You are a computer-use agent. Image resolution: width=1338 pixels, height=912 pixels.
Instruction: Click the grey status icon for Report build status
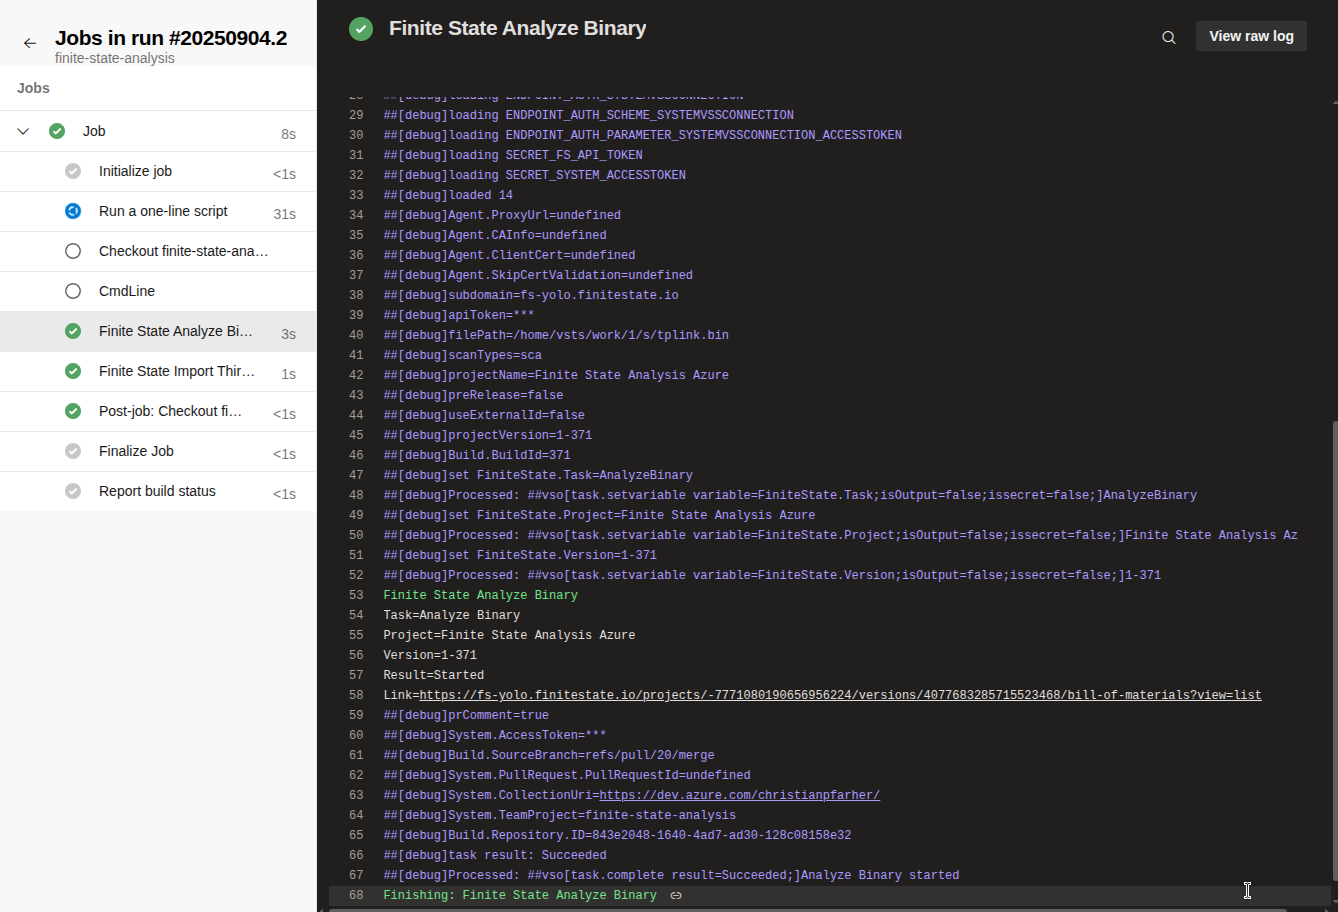click(73, 491)
